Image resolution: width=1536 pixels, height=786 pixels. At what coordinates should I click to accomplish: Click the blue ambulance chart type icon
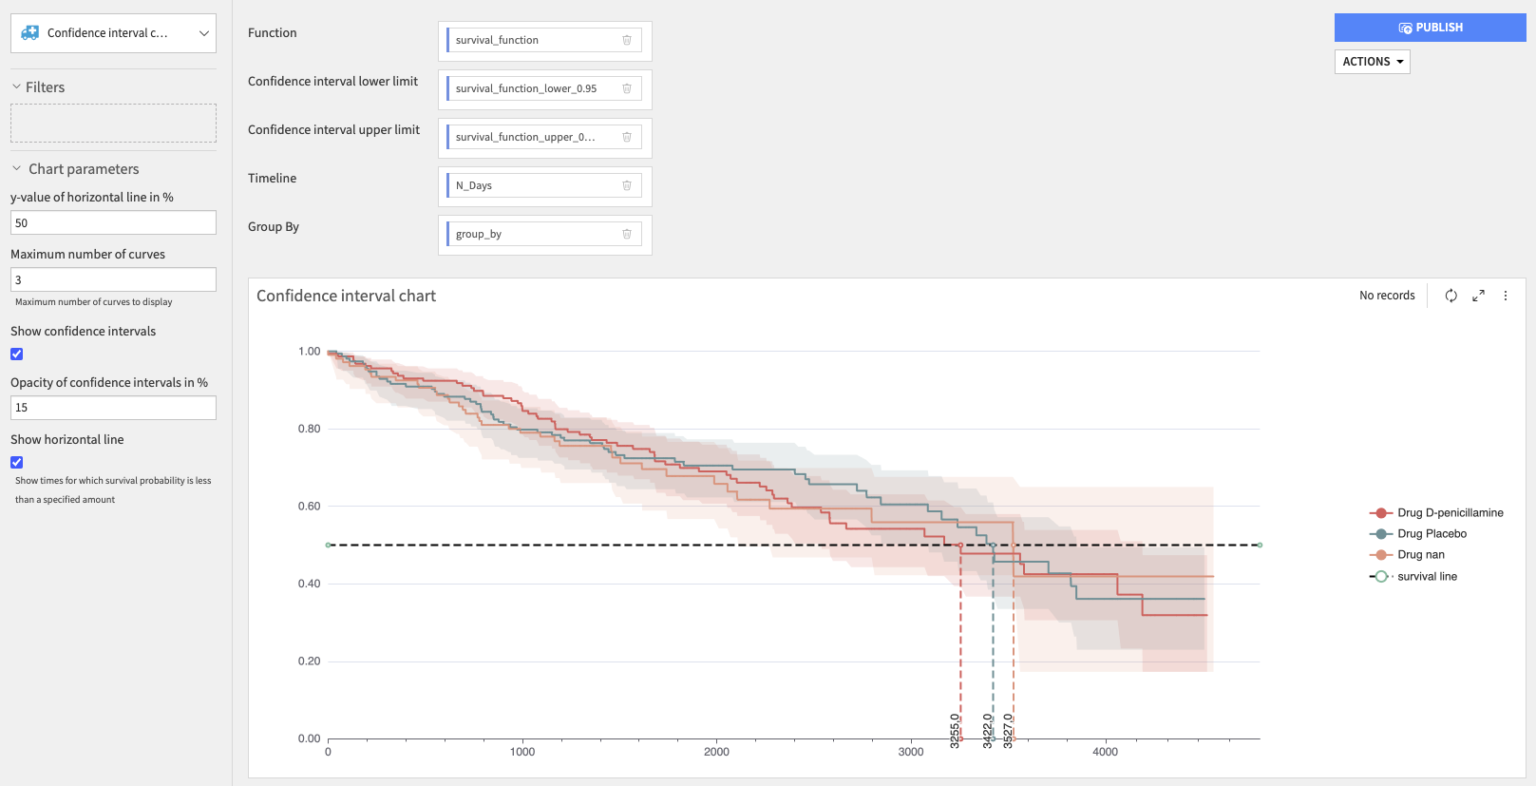click(31, 32)
